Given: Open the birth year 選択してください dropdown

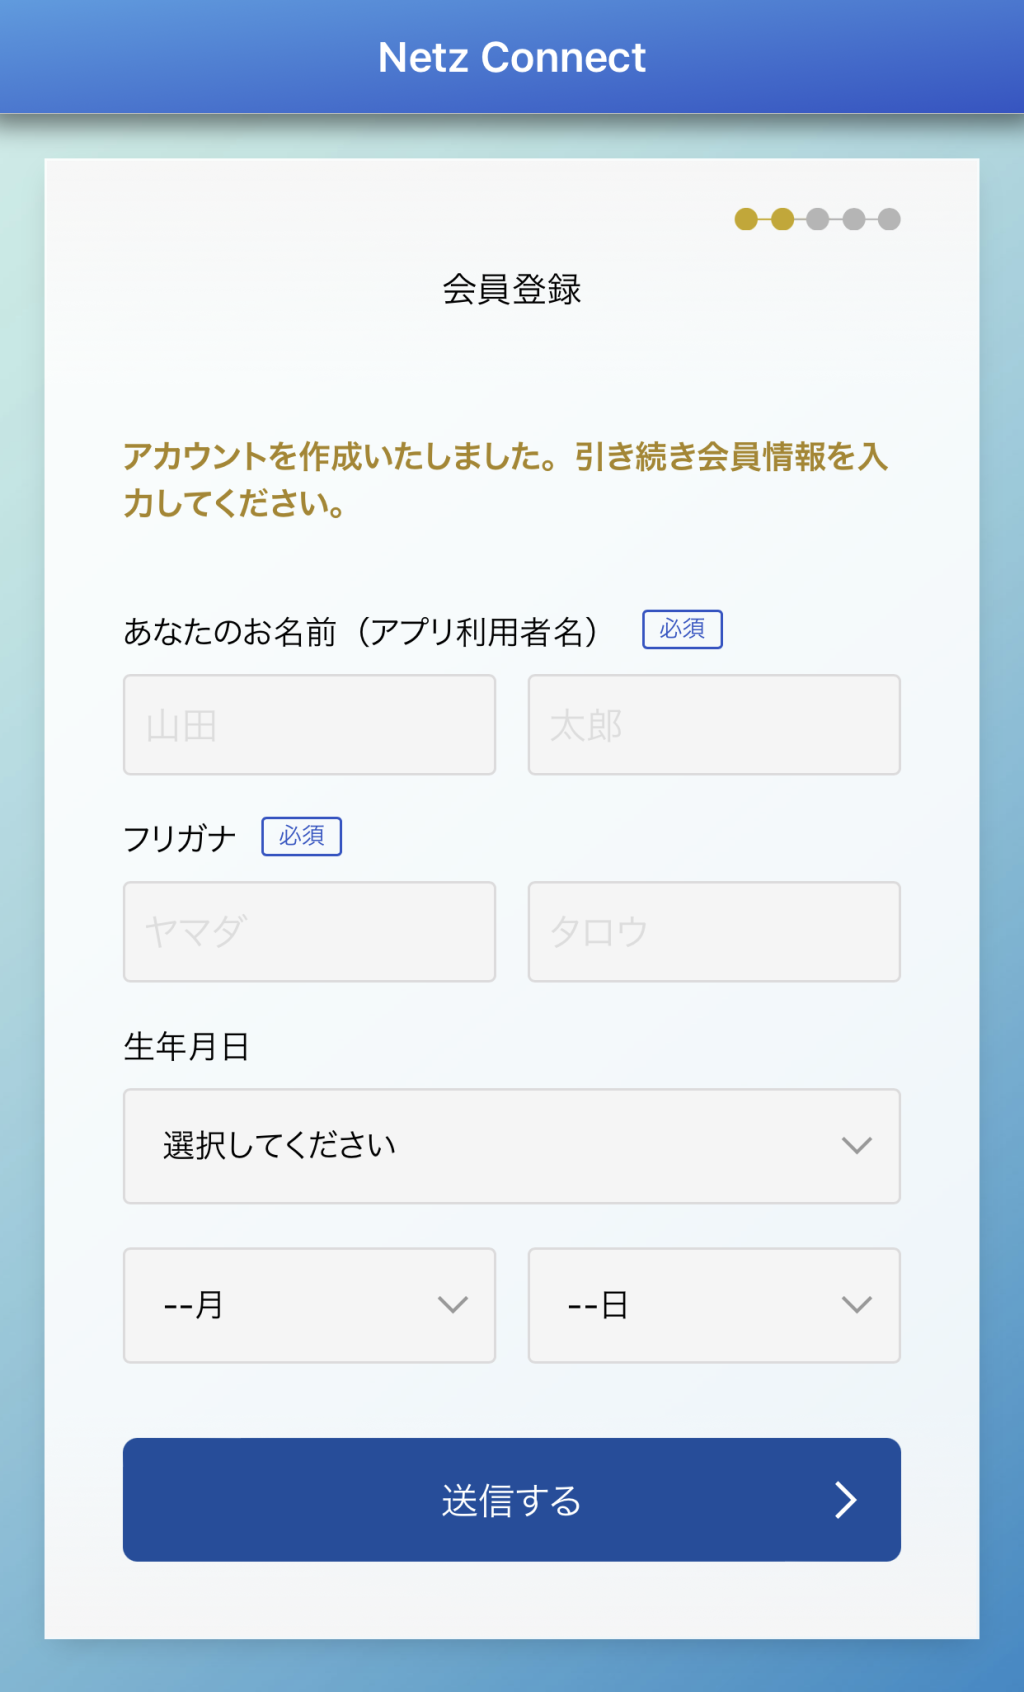Looking at the screenshot, I should click(511, 1146).
